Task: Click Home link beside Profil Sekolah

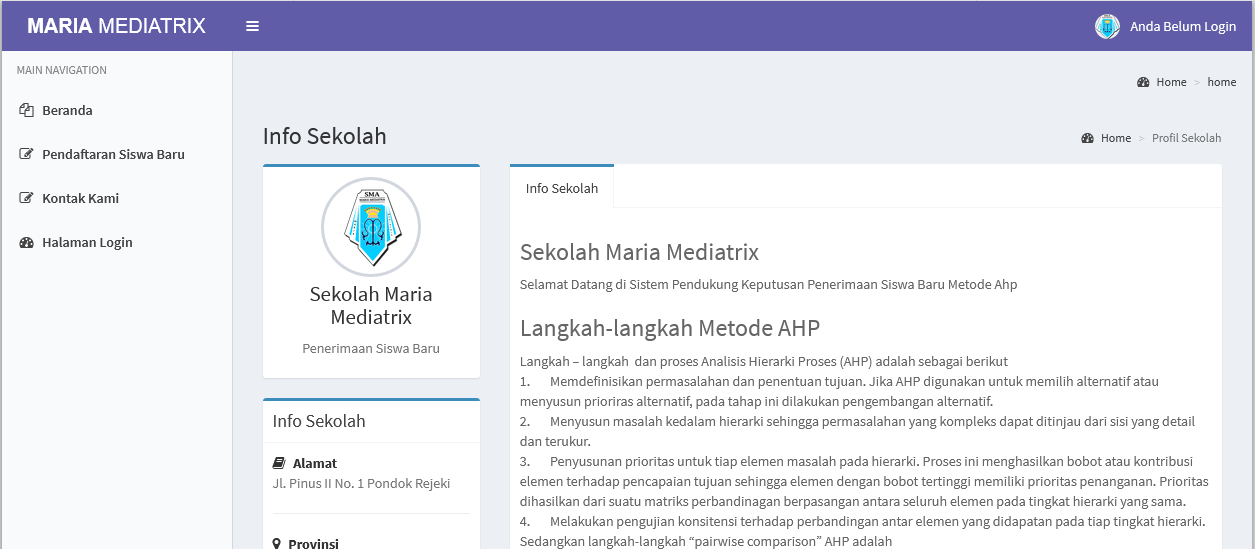Action: tap(1115, 138)
